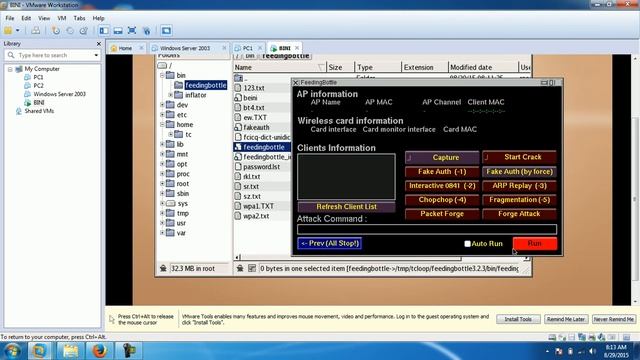Click the ARP Replay (-3) button
Screen dimensions: 640x360
(519, 186)
